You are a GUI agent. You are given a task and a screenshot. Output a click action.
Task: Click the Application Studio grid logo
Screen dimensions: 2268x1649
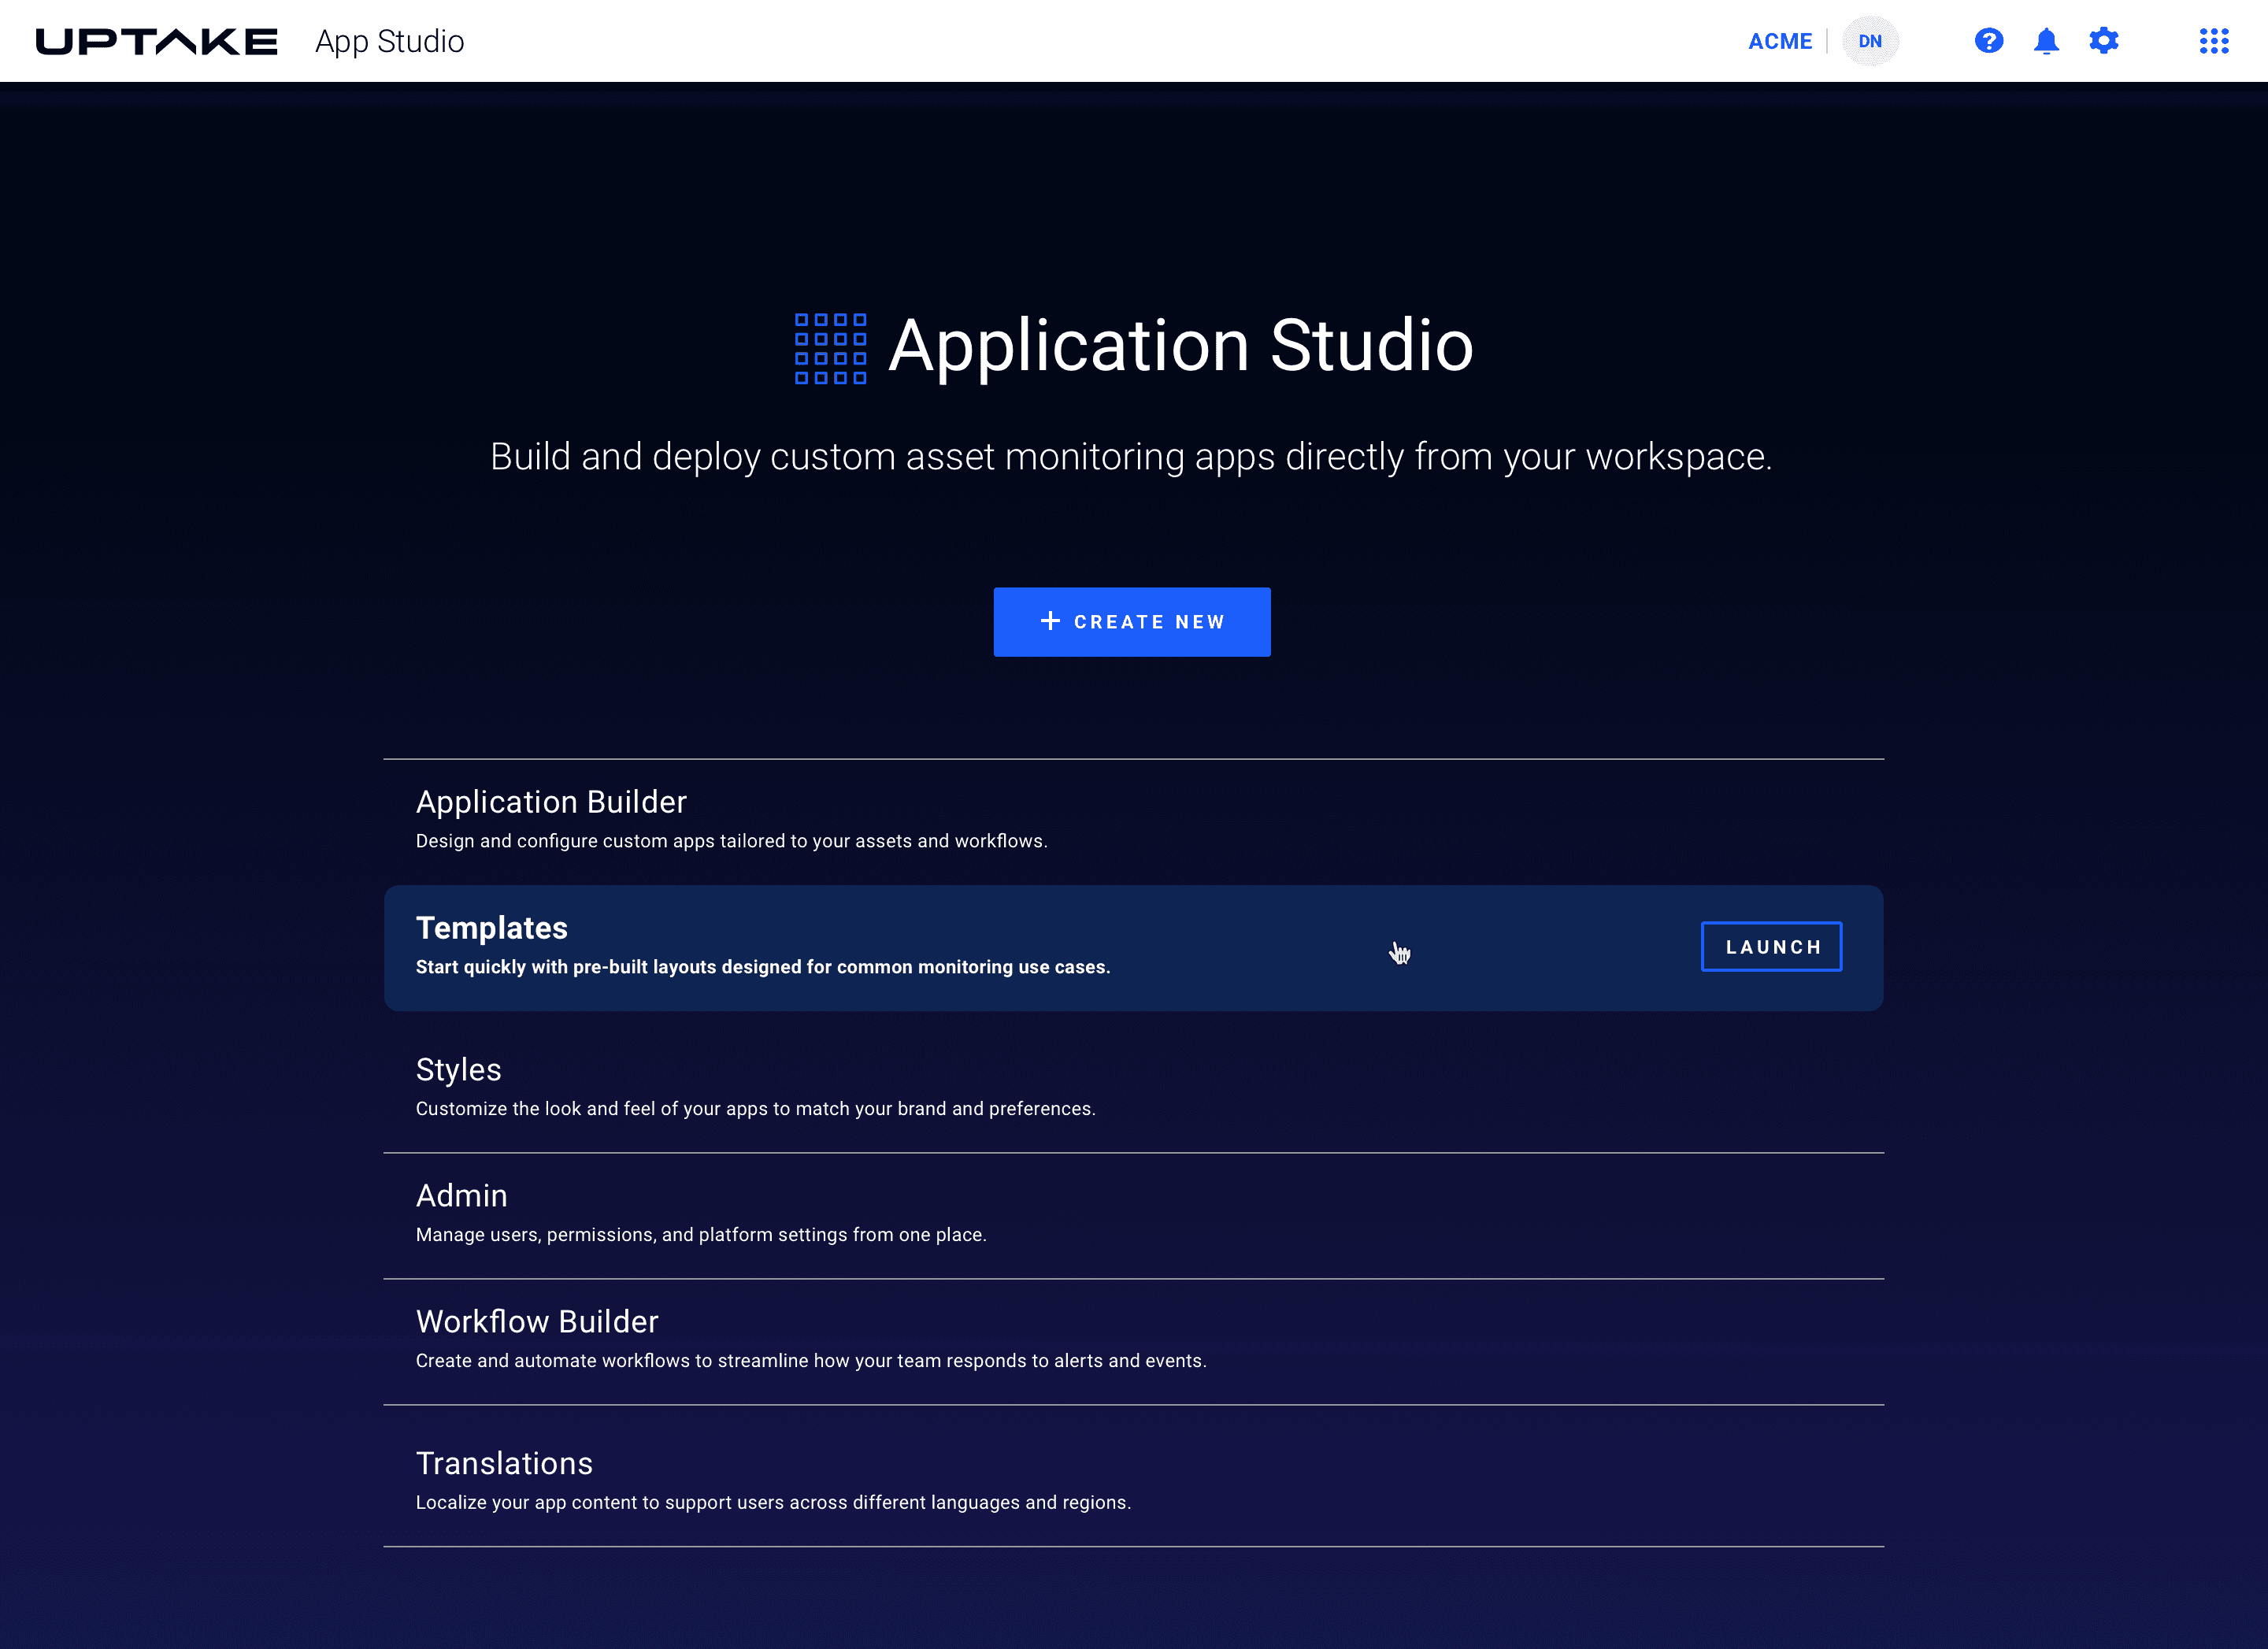click(830, 348)
